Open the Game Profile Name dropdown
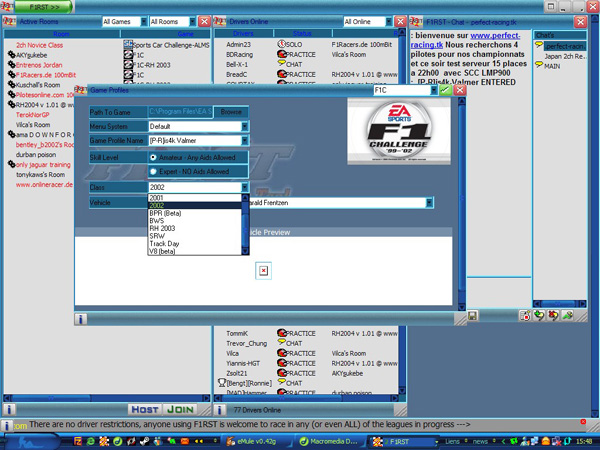 [245, 140]
